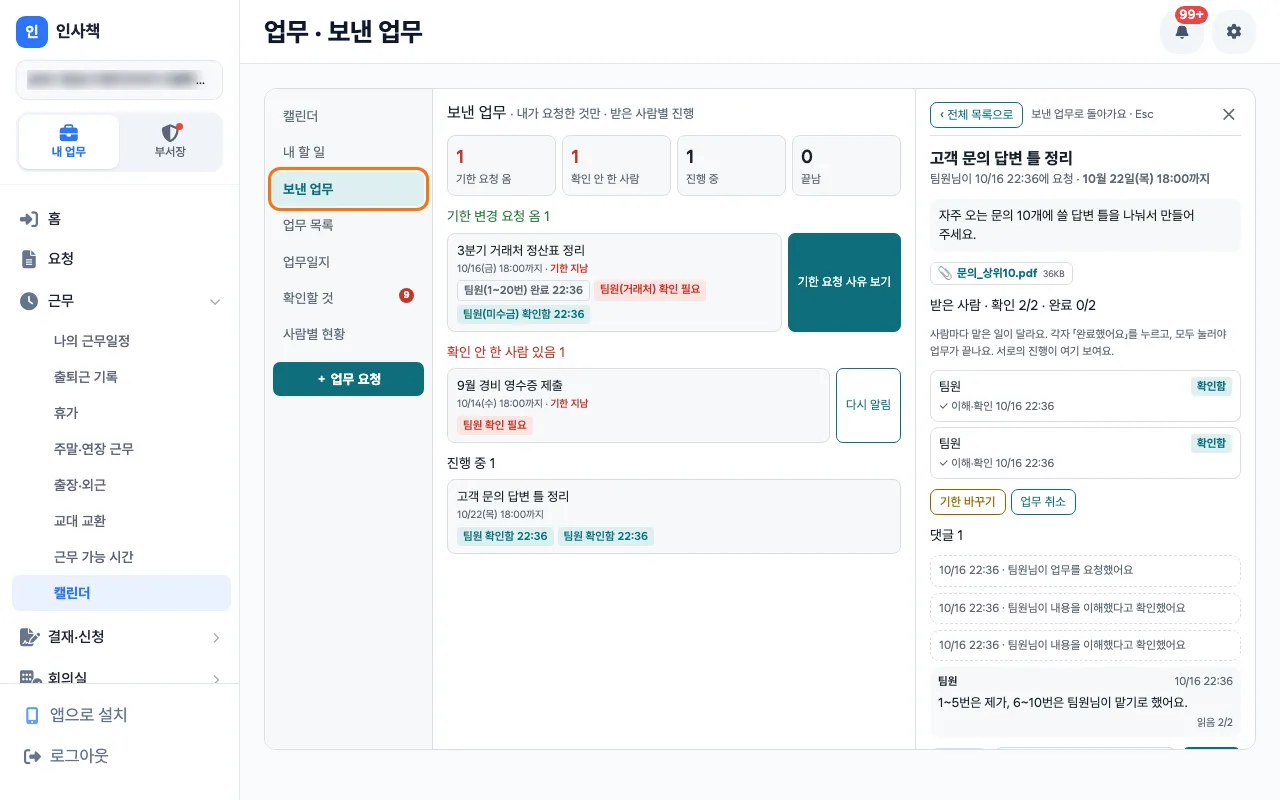Click the 기한 바꾸기 button
Image resolution: width=1280 pixels, height=800 pixels.
coord(968,502)
